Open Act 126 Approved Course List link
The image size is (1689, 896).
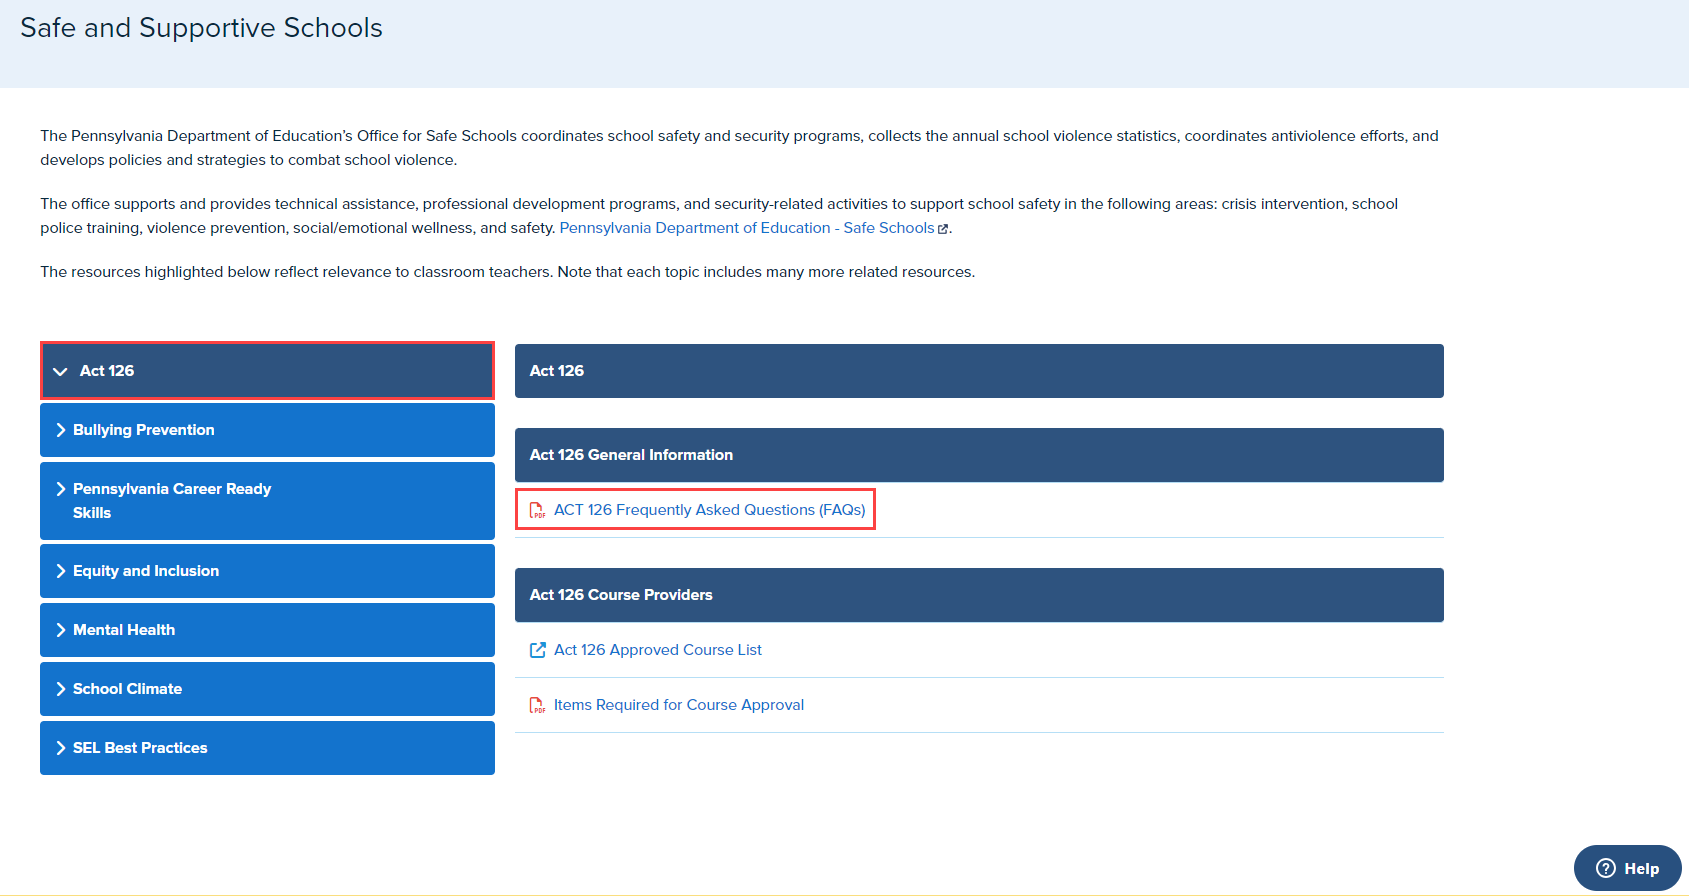coord(657,650)
